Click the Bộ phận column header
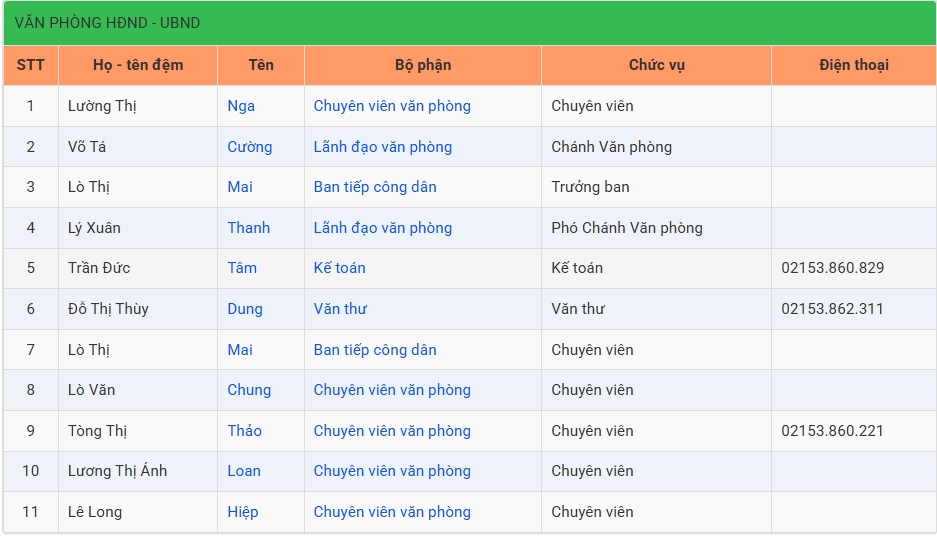The width and height of the screenshot is (937, 537). 423,65
